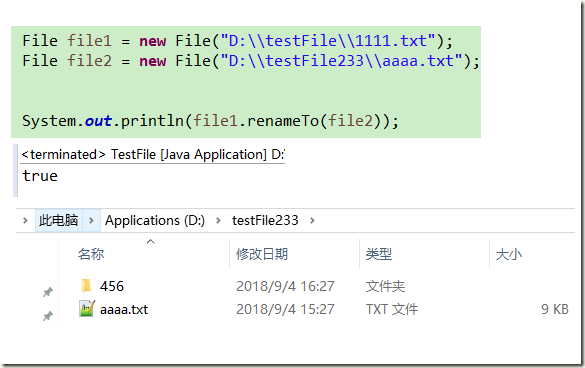
Task: Expand the chevron before 此电脑
Action: tap(25, 221)
